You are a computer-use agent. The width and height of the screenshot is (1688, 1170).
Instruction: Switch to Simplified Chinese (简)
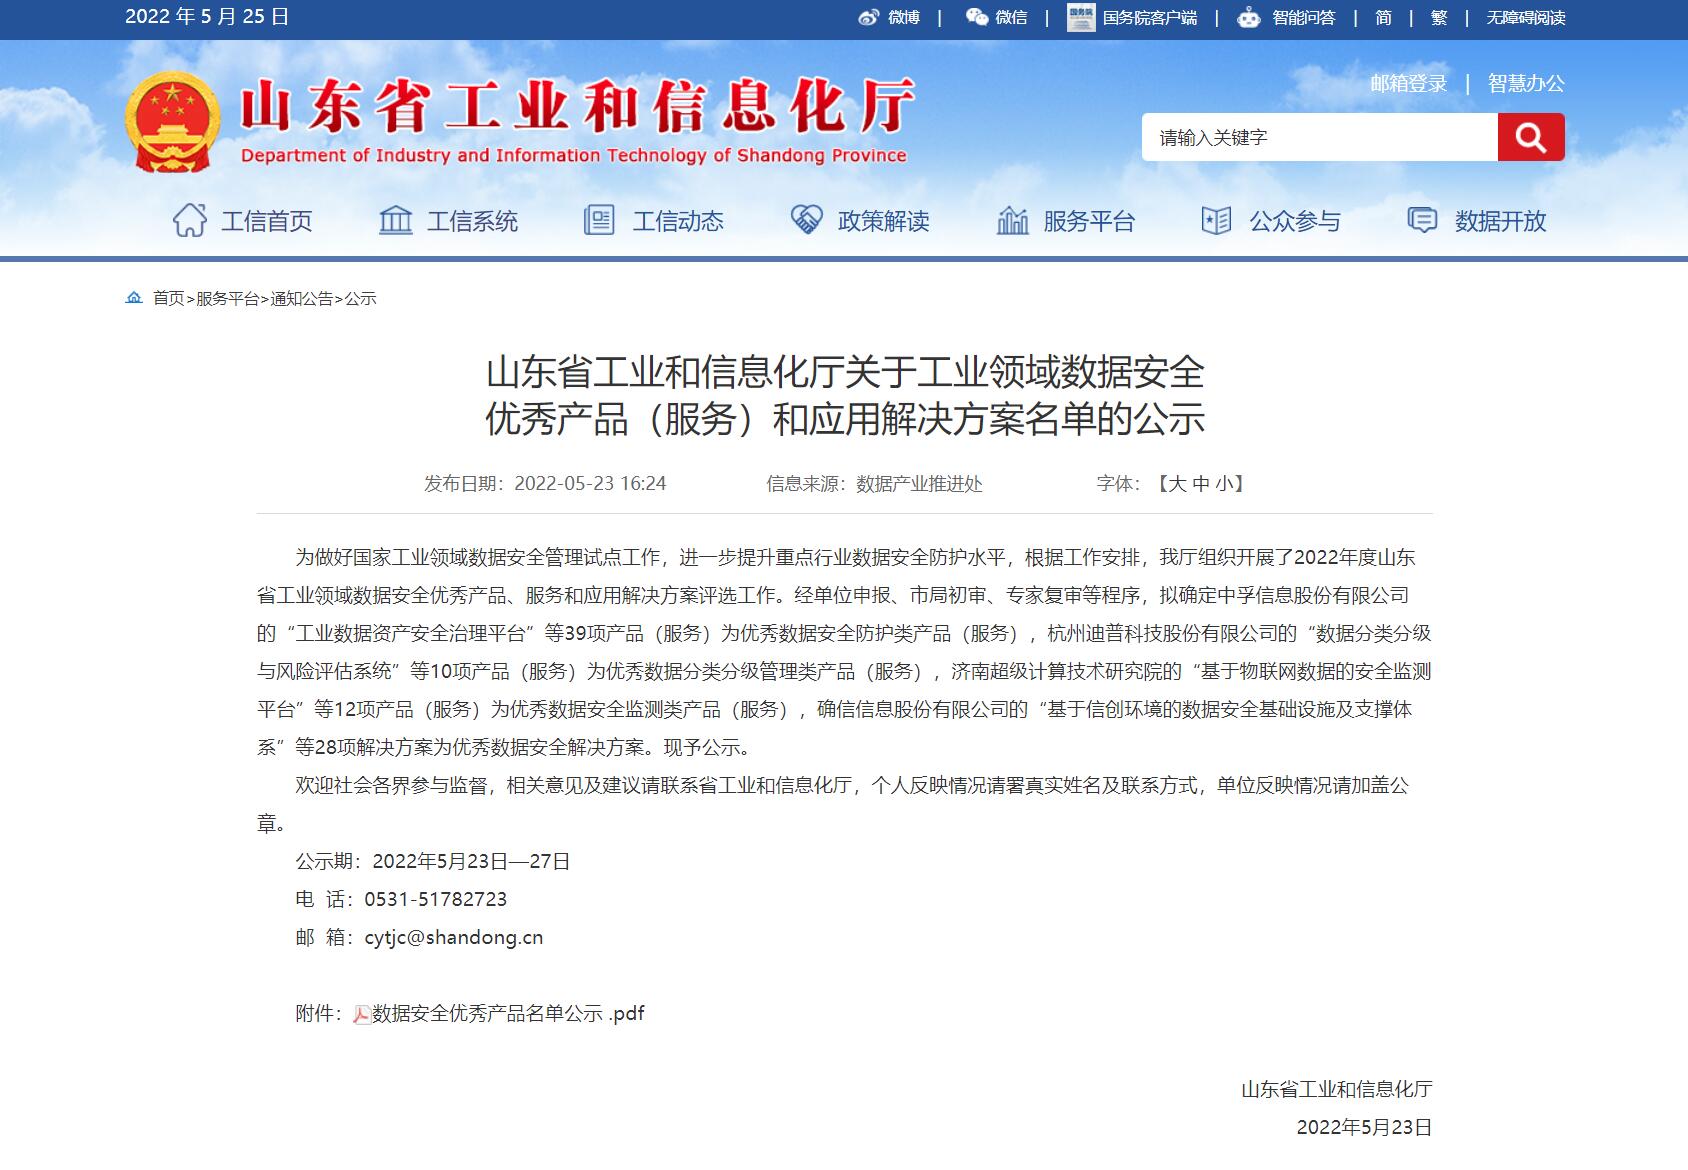coord(1383,17)
